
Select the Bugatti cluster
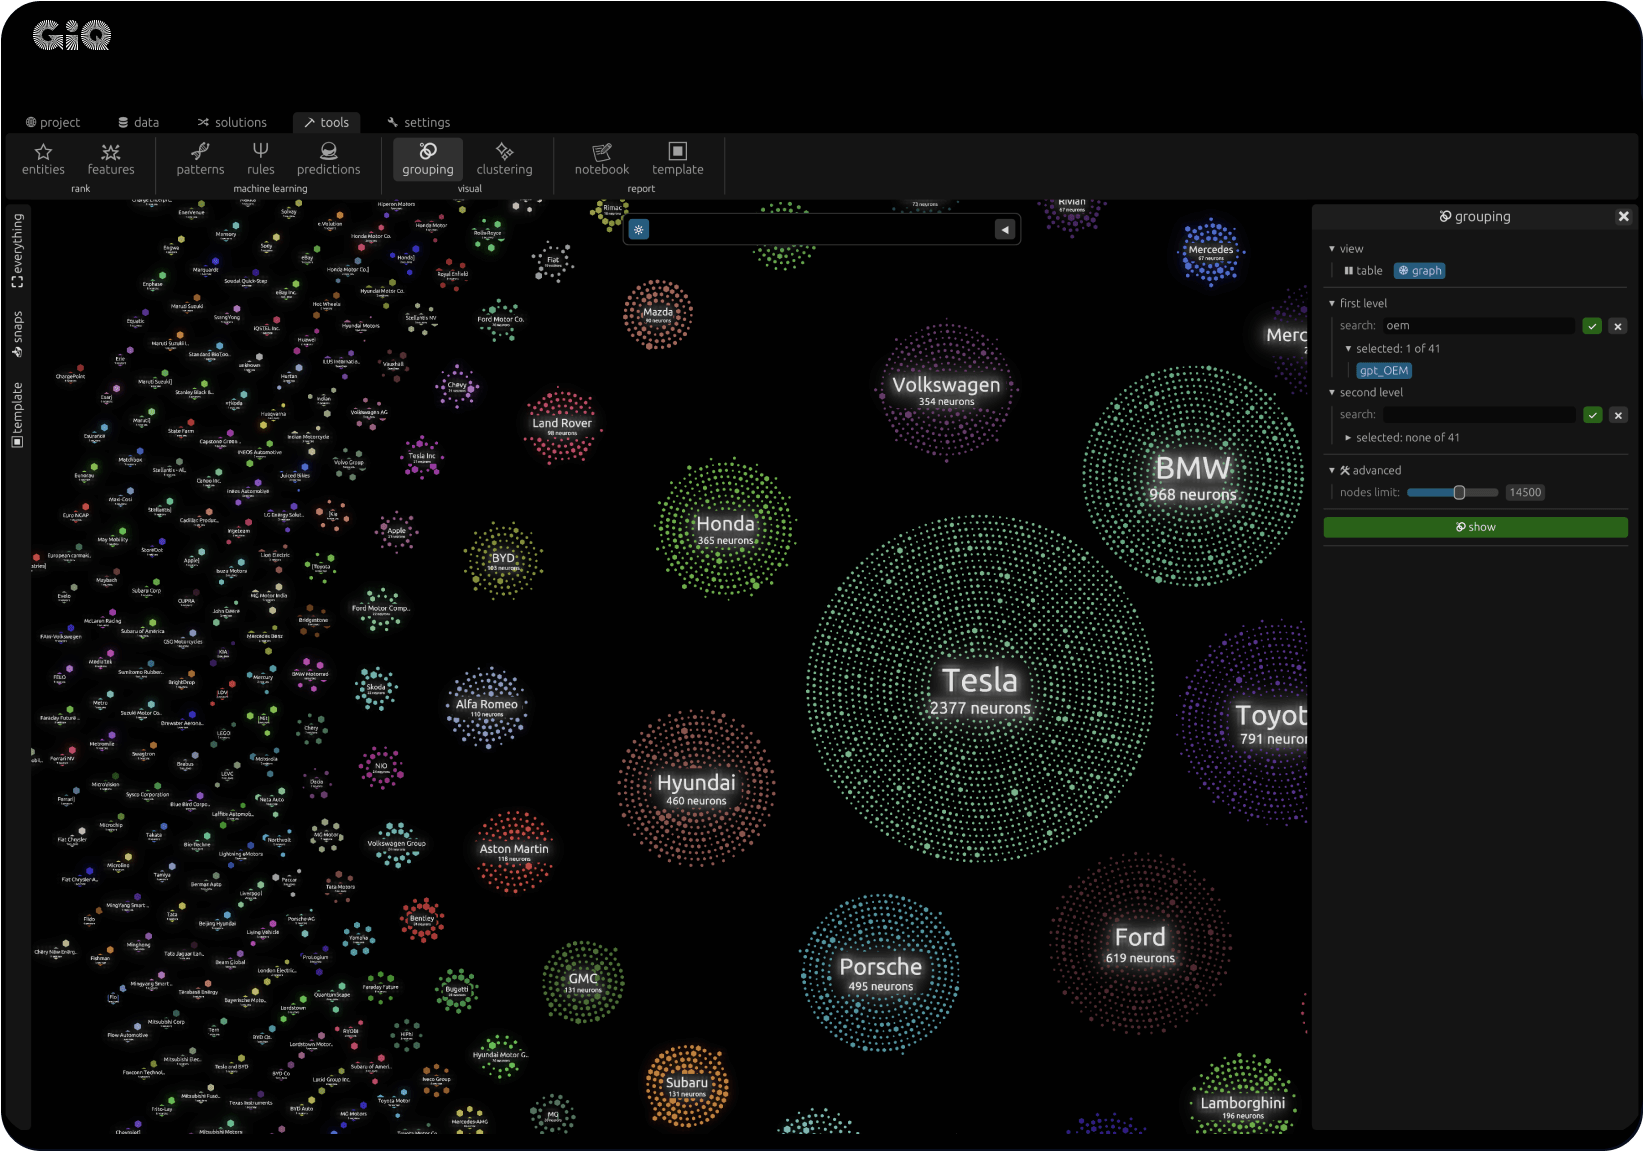point(457,991)
